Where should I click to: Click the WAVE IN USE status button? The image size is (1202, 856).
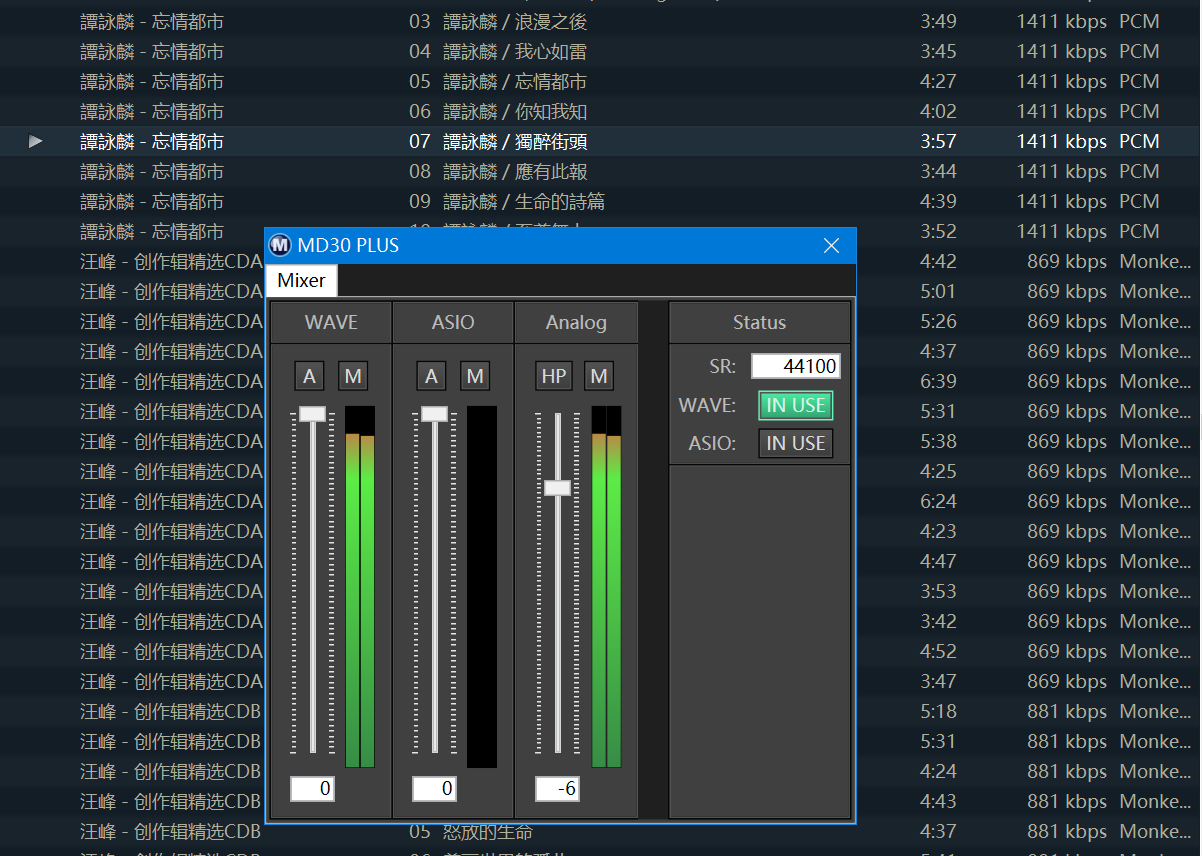click(x=795, y=405)
